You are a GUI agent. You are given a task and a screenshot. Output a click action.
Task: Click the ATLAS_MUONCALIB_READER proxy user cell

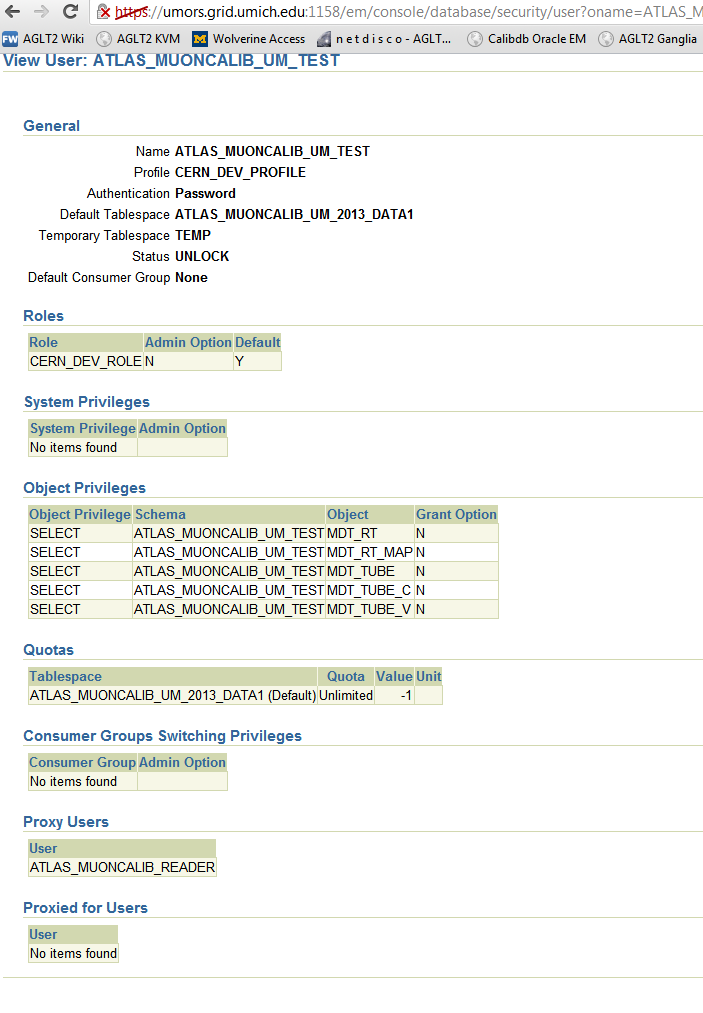[x=122, y=867]
